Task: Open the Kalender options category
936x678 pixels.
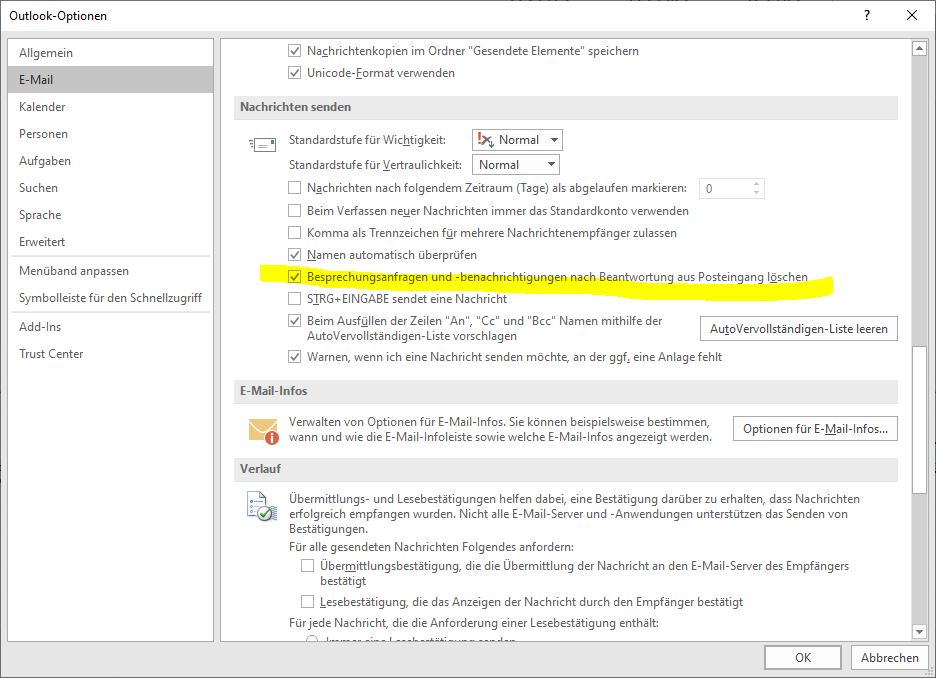Action: coord(110,107)
